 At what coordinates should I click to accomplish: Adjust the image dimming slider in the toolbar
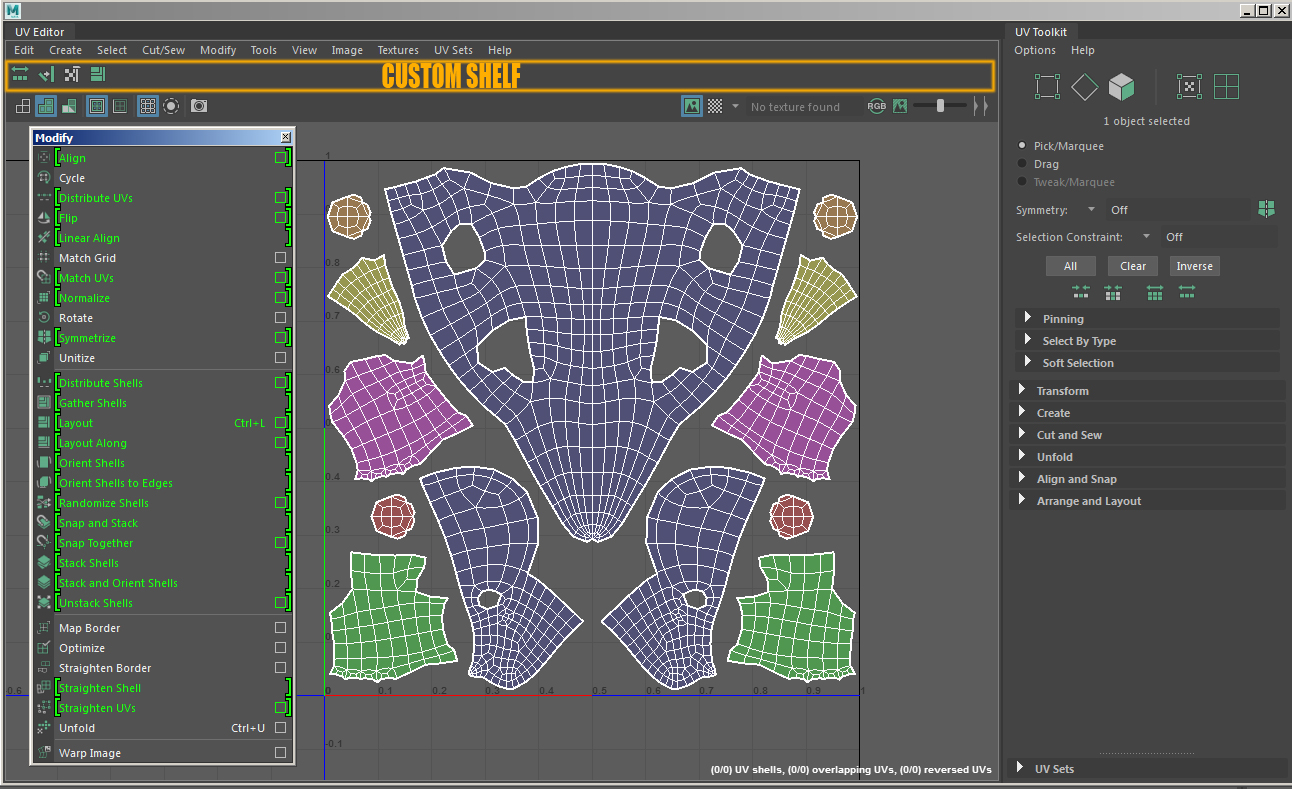pyautogui.click(x=938, y=105)
